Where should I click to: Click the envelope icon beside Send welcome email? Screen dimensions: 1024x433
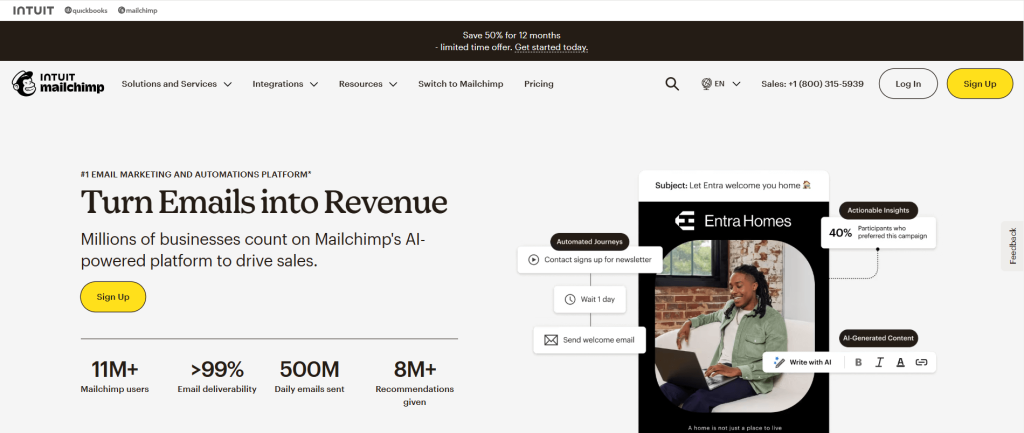551,340
